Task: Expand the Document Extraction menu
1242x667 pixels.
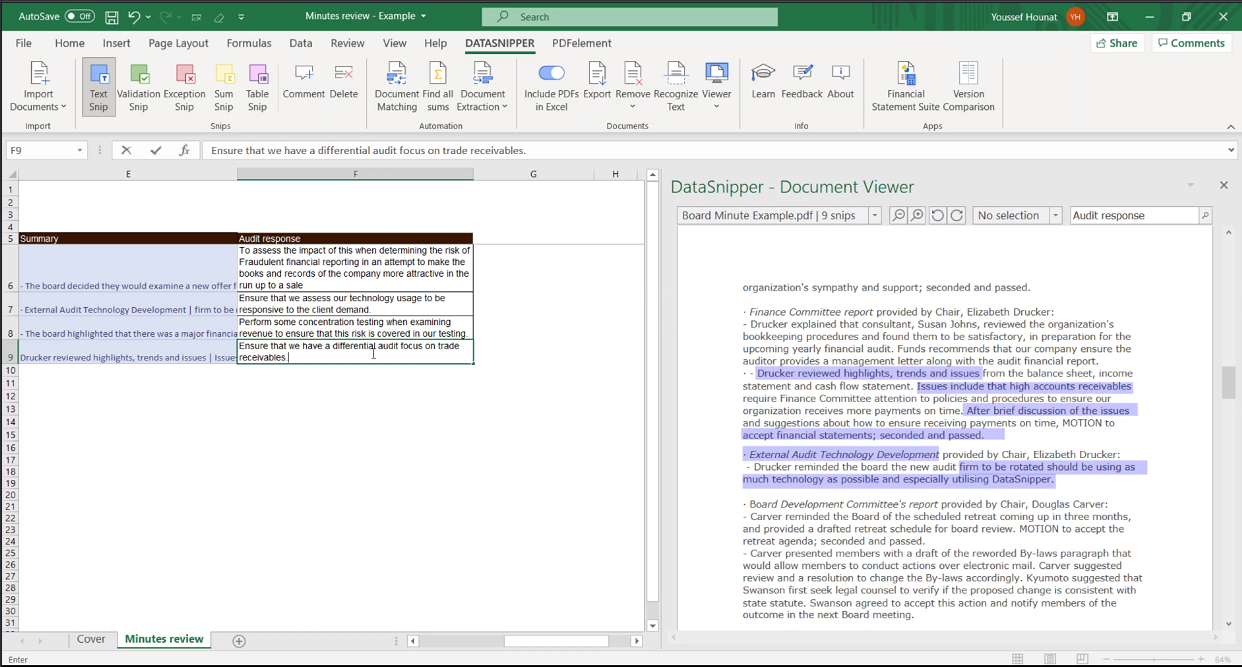Action: 483,87
